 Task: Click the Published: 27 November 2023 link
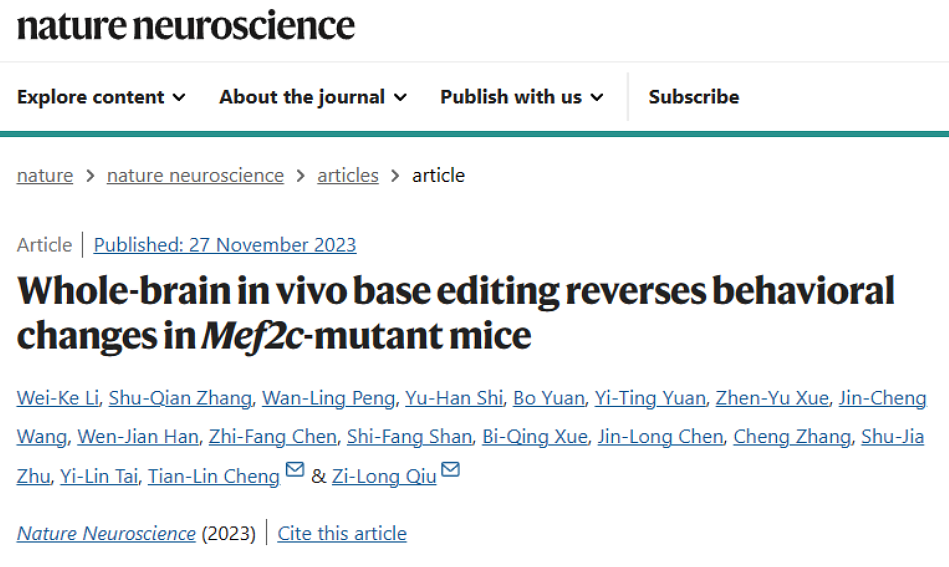click(x=225, y=244)
